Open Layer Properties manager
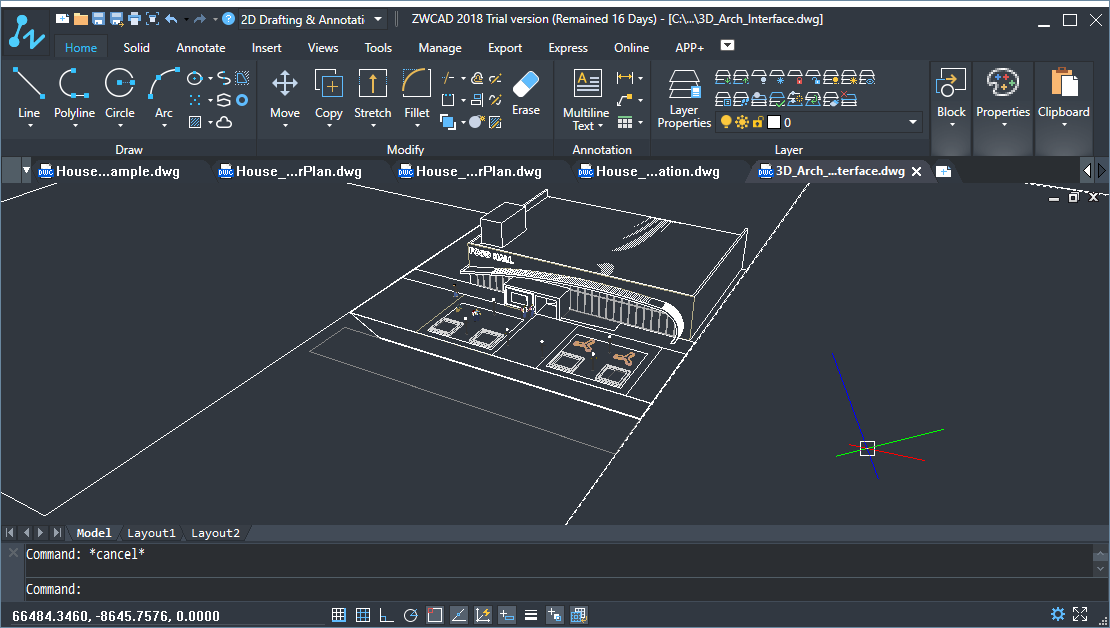Screen dimensions: 1110x628 (x=684, y=99)
